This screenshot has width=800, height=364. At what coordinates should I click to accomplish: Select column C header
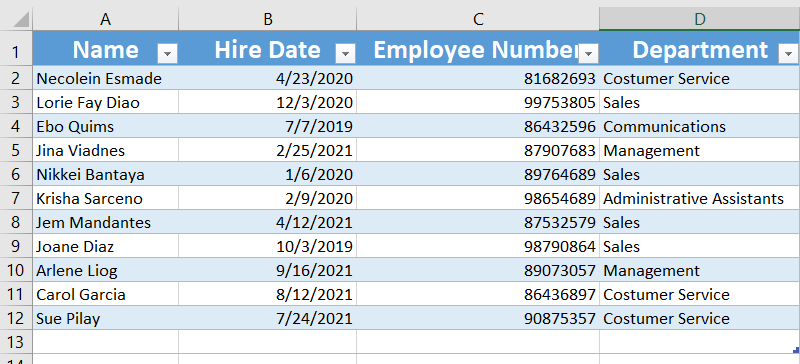pos(478,19)
